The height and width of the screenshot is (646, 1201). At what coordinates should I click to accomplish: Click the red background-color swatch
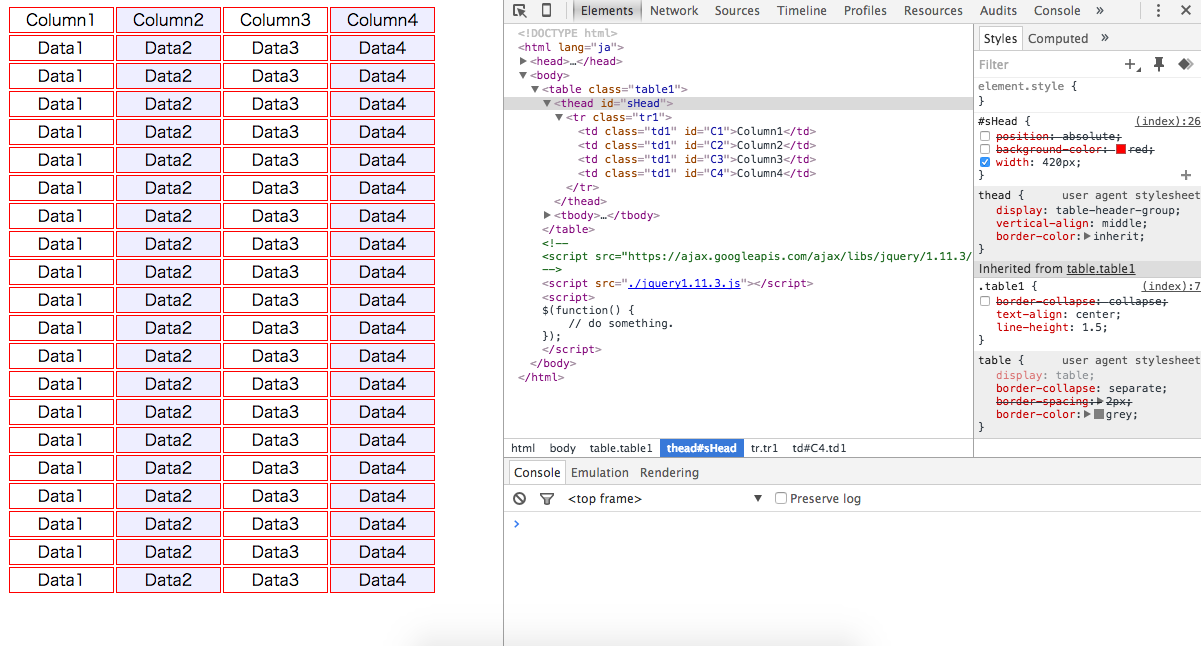pos(1121,149)
